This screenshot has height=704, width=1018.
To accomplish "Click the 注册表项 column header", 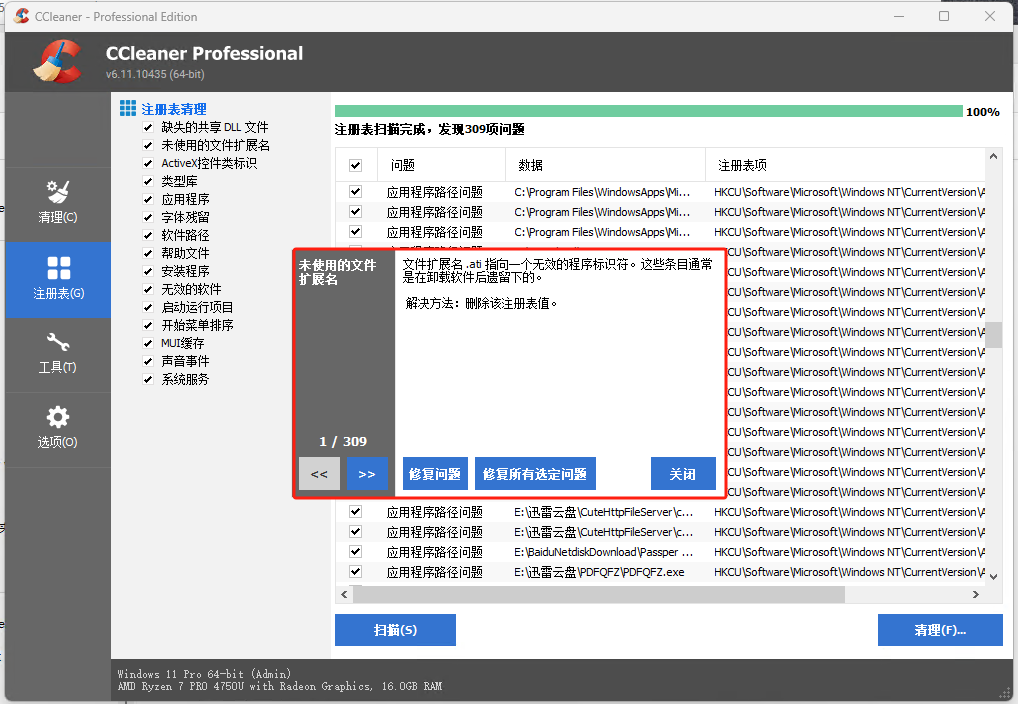I will pos(845,166).
